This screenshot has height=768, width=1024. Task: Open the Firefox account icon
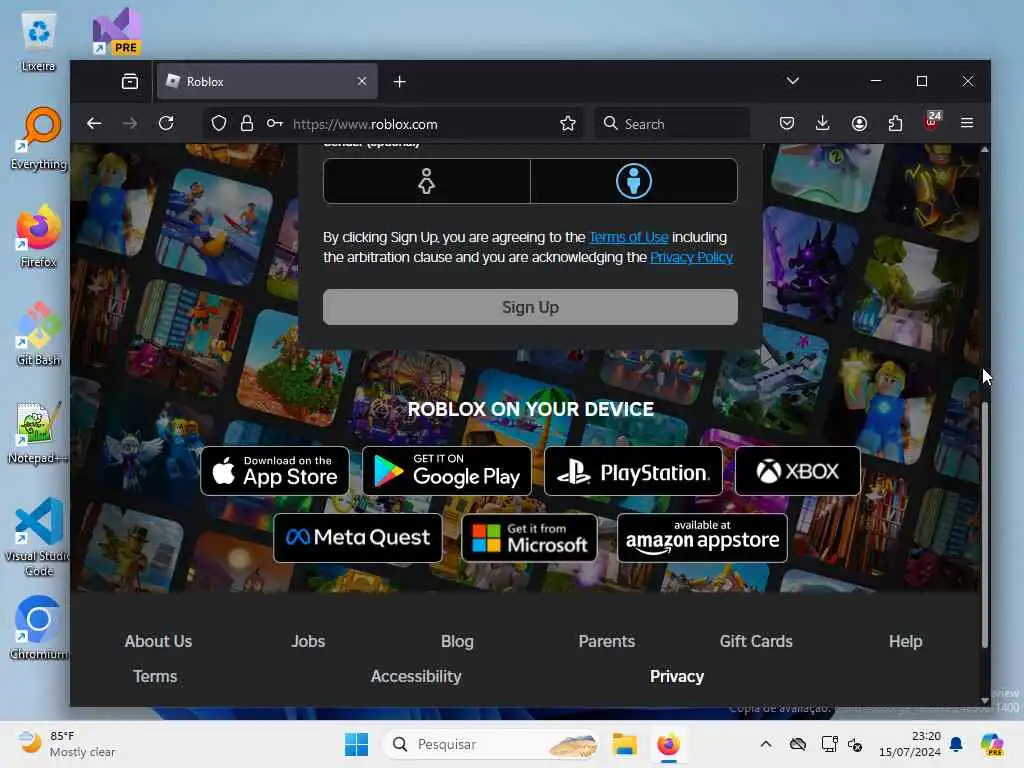(x=859, y=123)
